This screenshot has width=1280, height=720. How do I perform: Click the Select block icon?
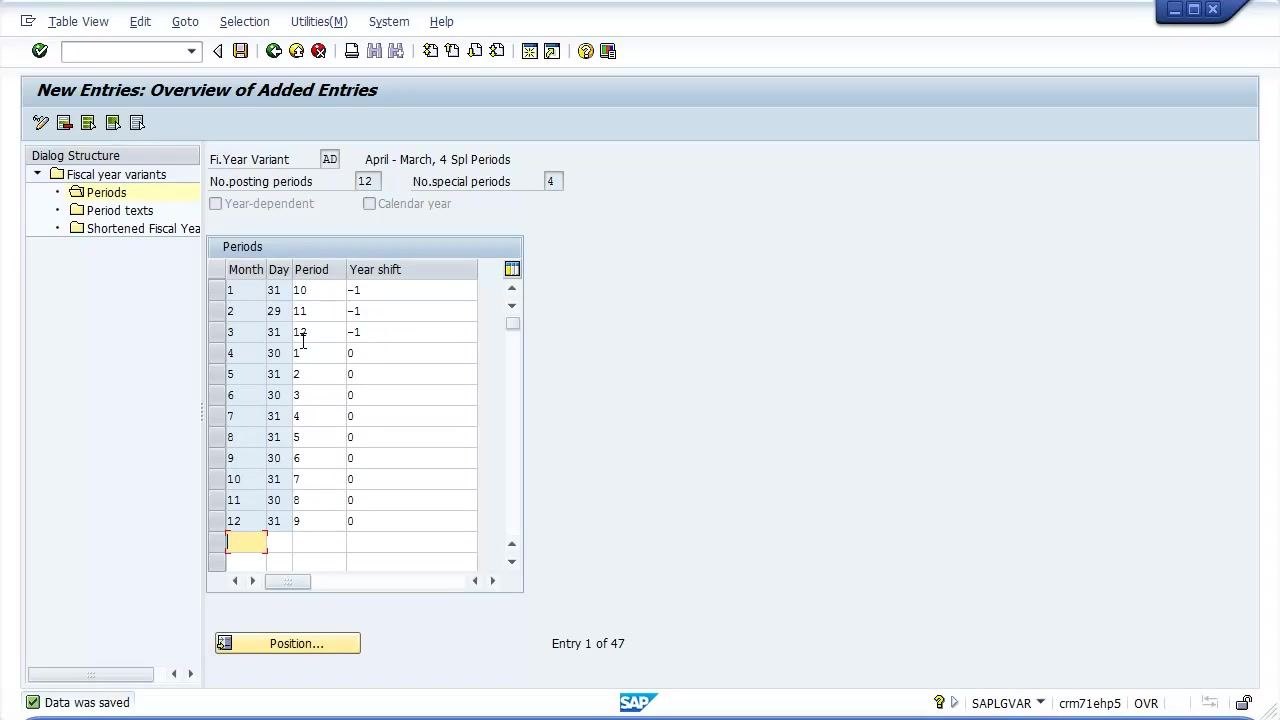click(113, 122)
